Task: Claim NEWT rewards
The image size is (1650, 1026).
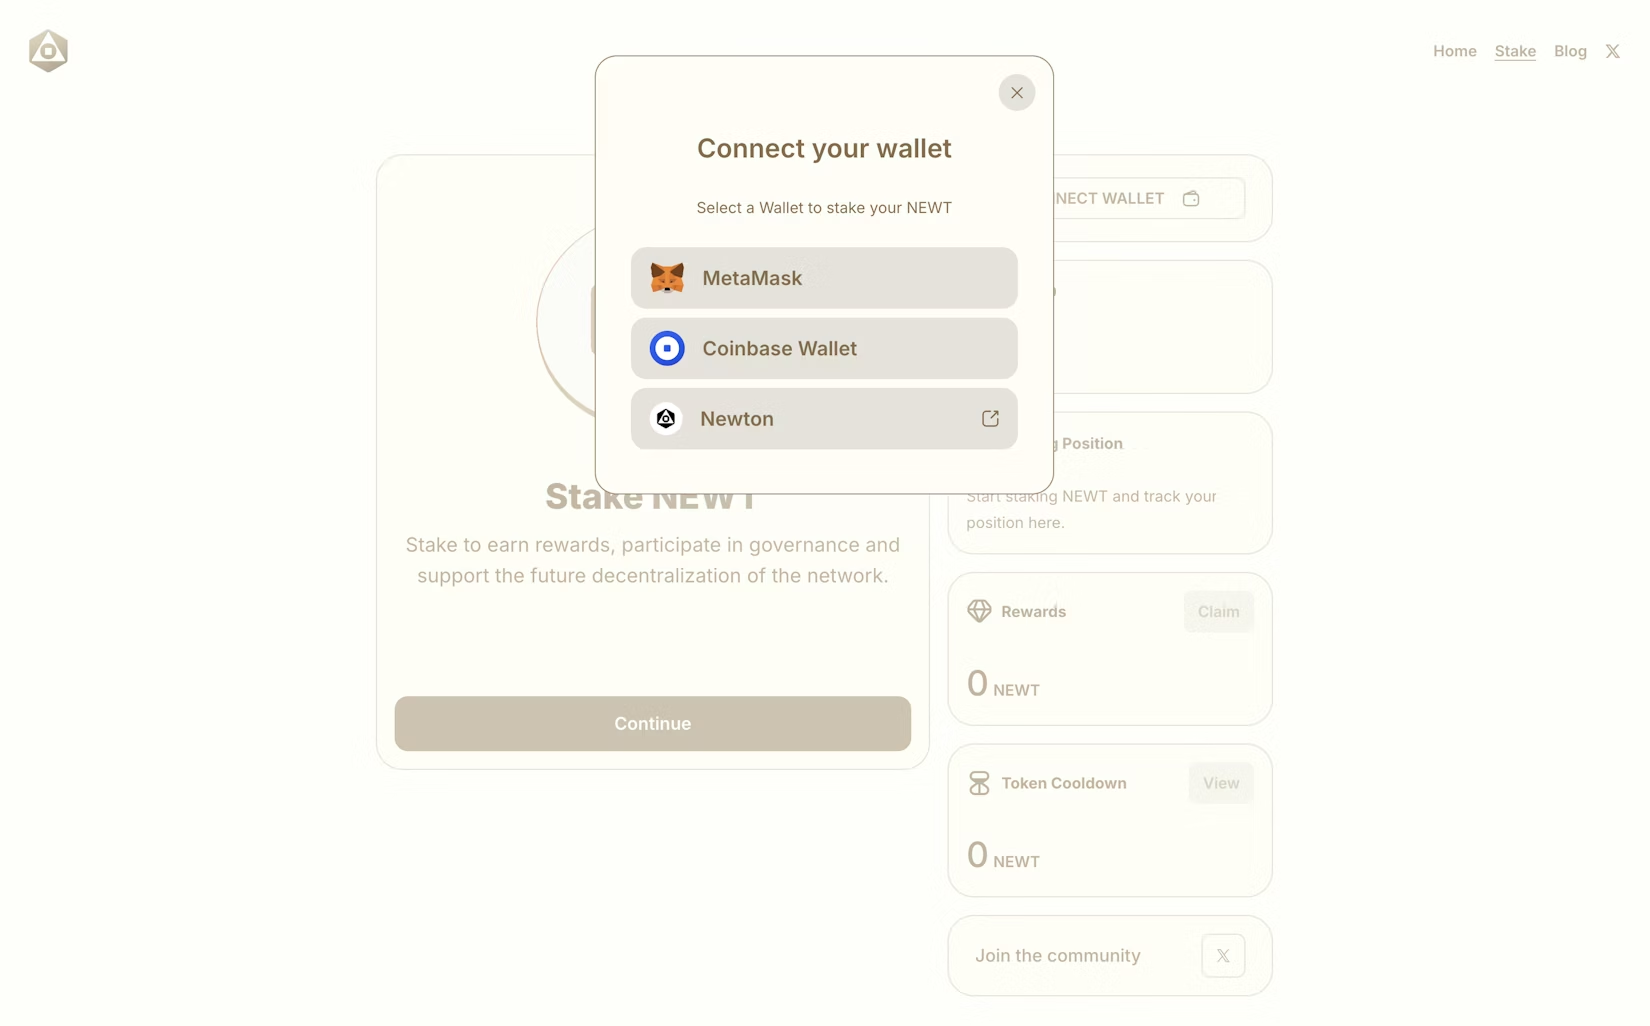Action: click(x=1218, y=612)
